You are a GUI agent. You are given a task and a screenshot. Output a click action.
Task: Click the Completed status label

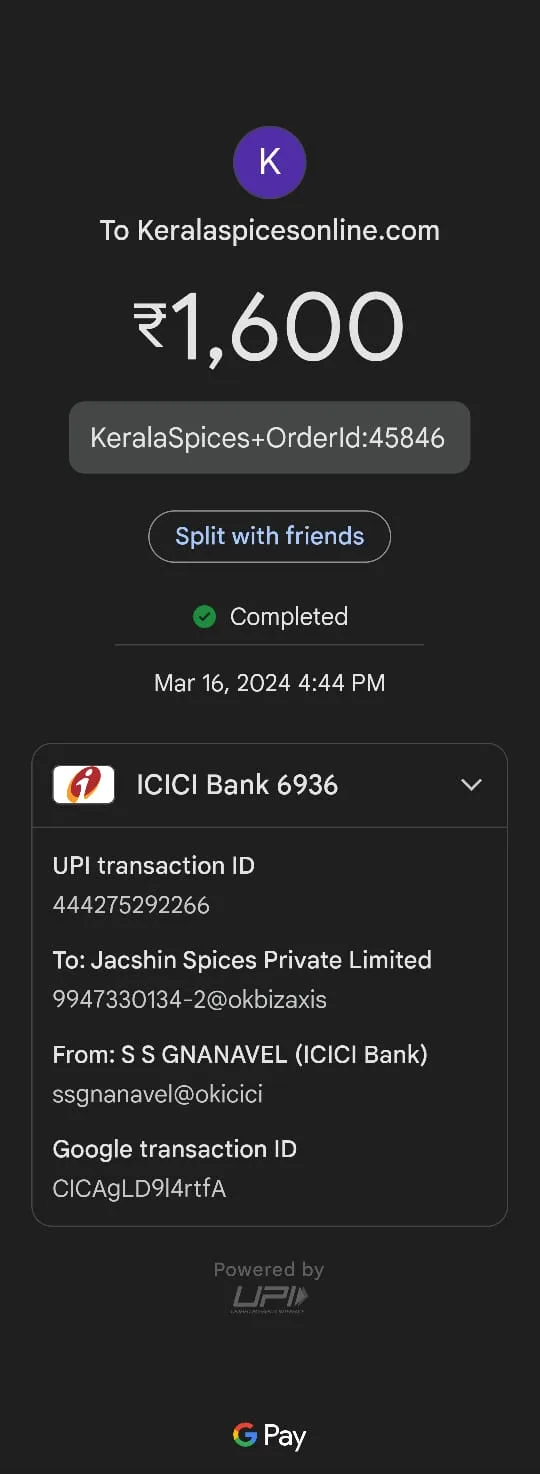[x=289, y=617]
